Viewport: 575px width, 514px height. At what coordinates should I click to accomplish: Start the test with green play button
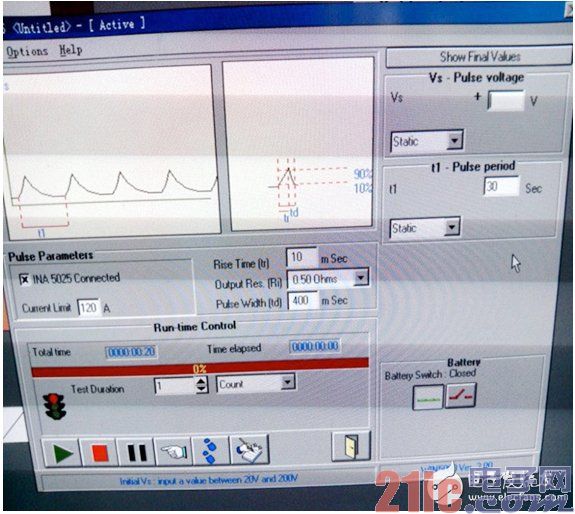62,452
